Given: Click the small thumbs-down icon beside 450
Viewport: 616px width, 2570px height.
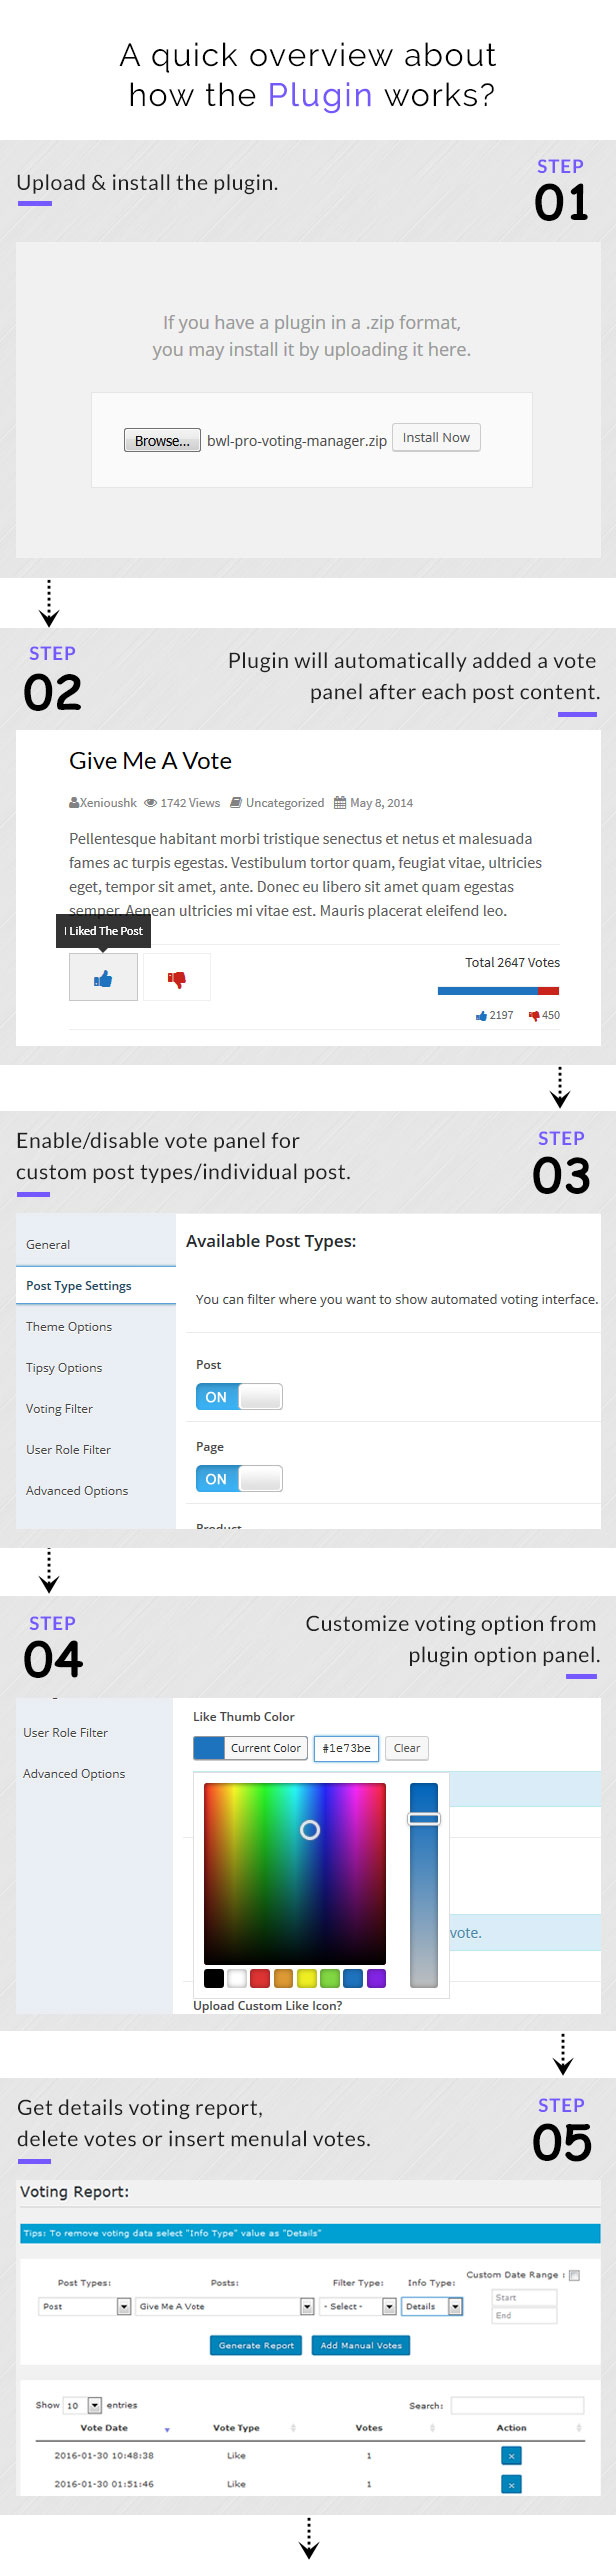Looking at the screenshot, I should [x=534, y=1016].
